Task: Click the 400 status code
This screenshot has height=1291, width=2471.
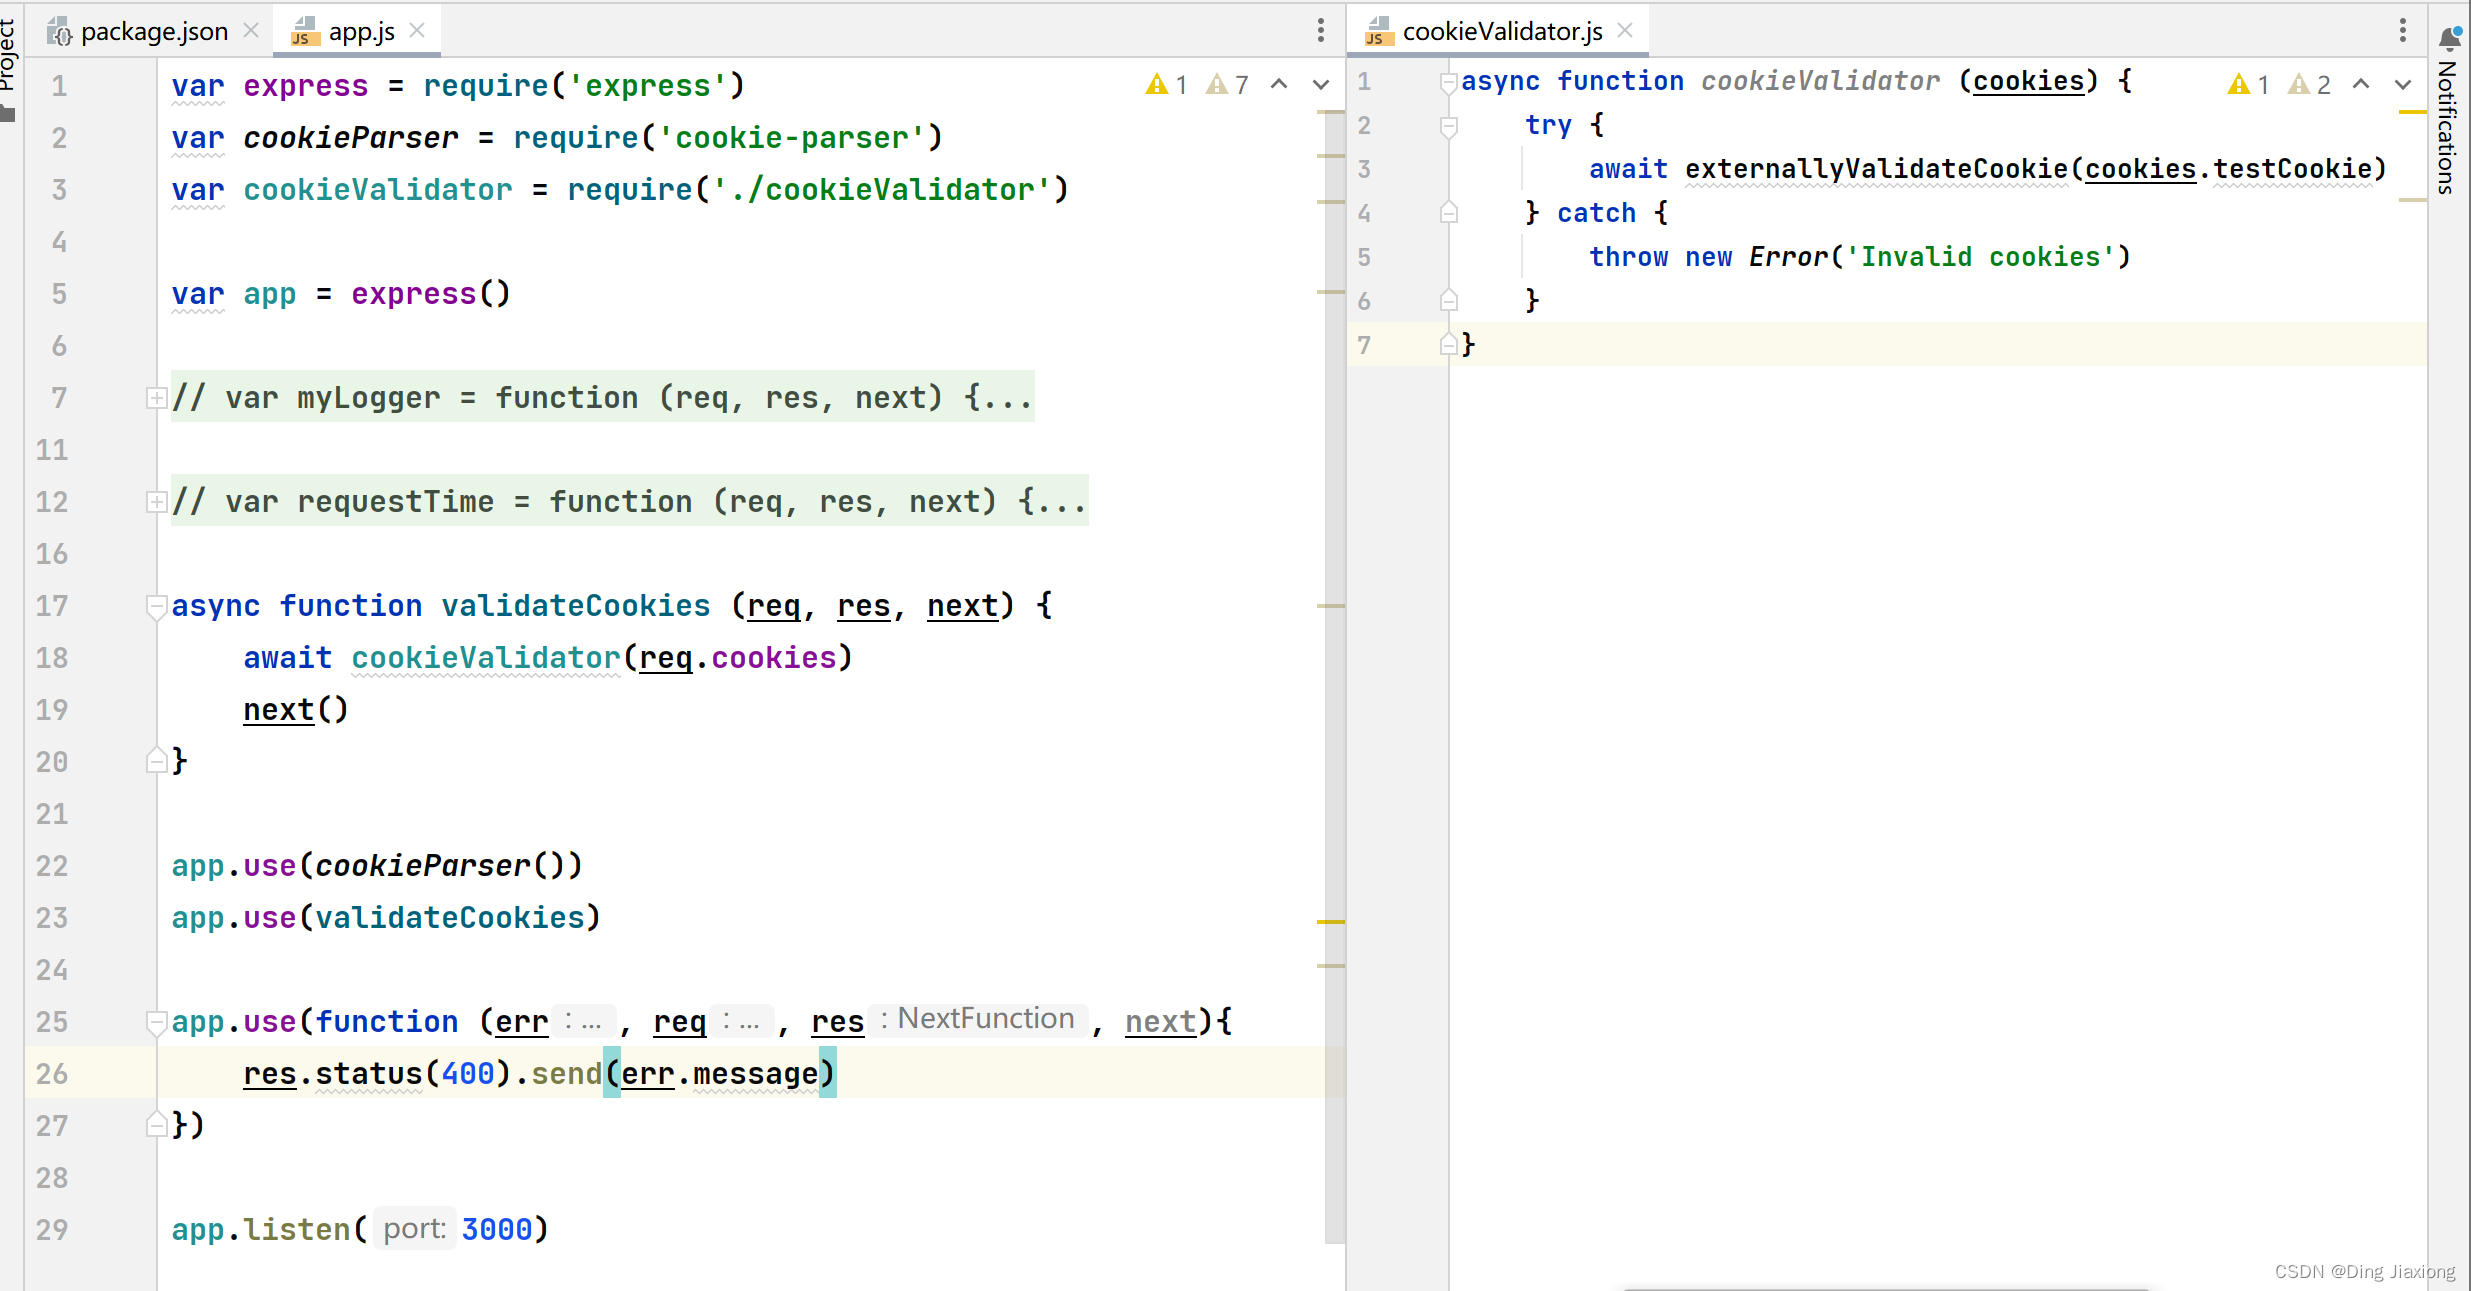Action: [468, 1074]
